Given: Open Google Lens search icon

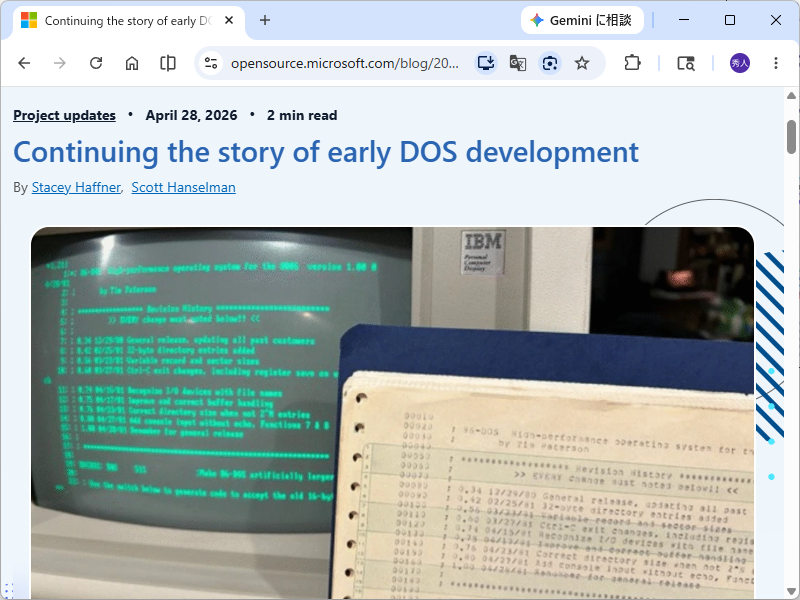Looking at the screenshot, I should pyautogui.click(x=549, y=63).
